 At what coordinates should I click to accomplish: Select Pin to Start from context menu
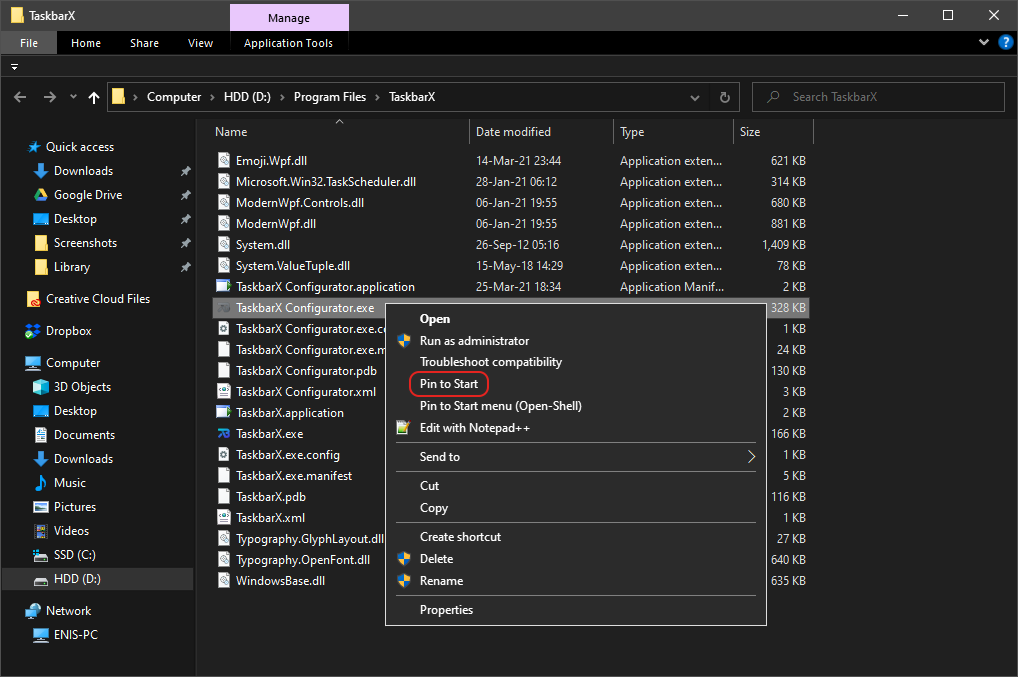pos(449,384)
